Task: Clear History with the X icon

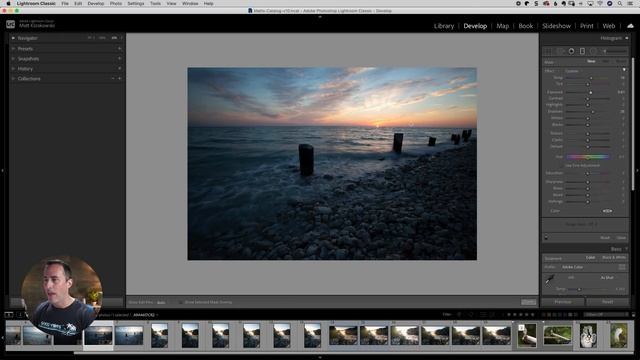Action: pyautogui.click(x=120, y=69)
